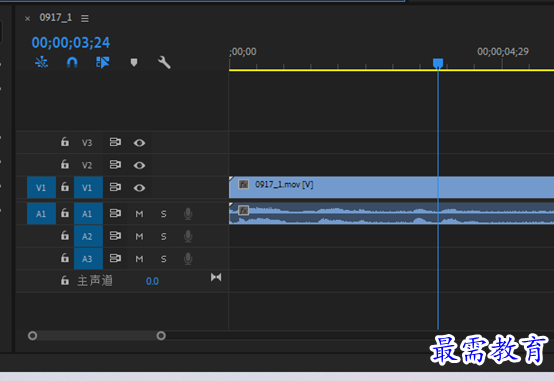Image resolution: width=554 pixels, height=381 pixels.
Task: Click the 00;00;03;24 playhead timecode
Action: click(71, 43)
